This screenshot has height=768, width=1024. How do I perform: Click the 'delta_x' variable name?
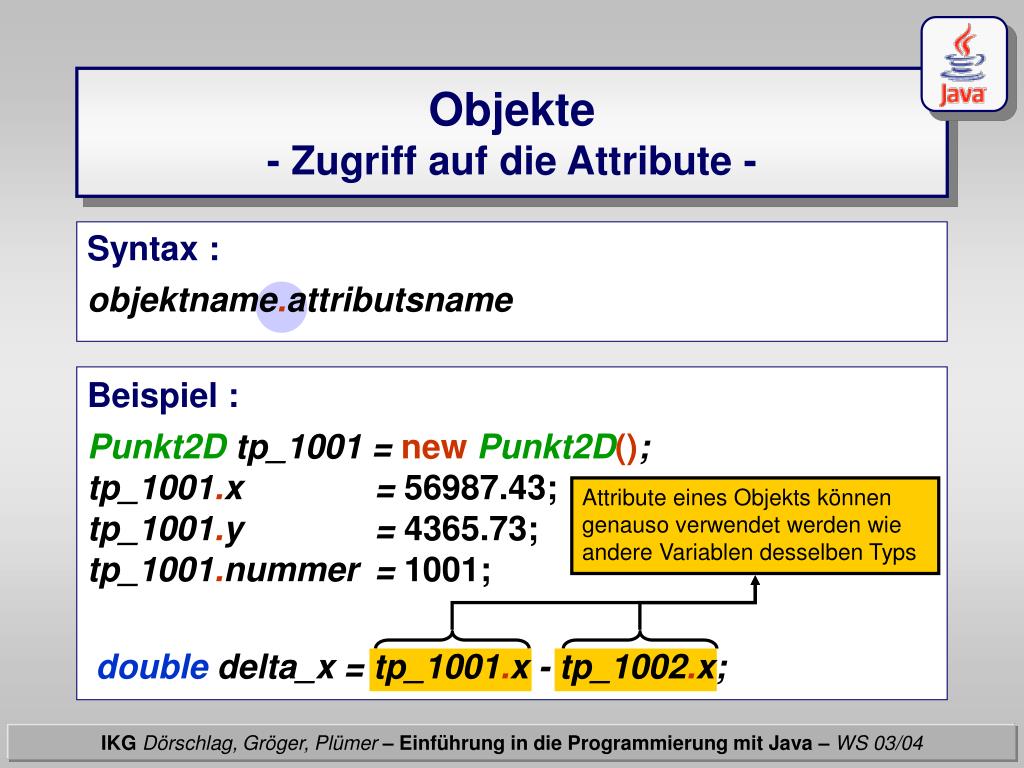(x=277, y=668)
